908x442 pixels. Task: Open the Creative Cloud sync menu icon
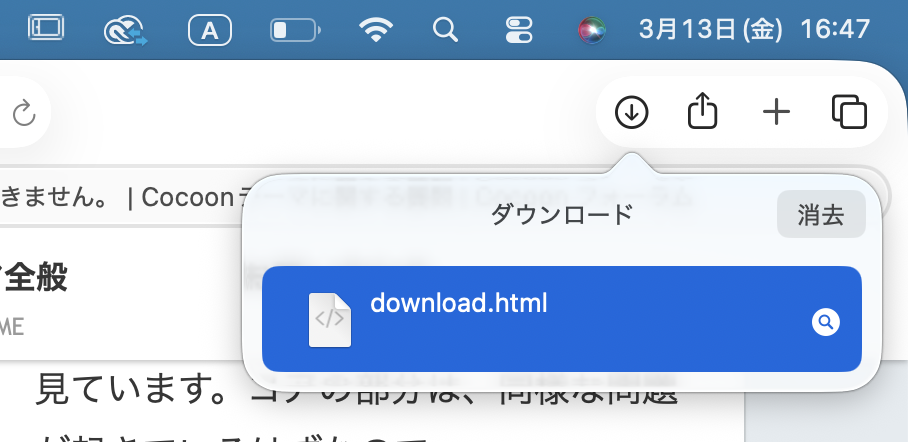coord(125,31)
